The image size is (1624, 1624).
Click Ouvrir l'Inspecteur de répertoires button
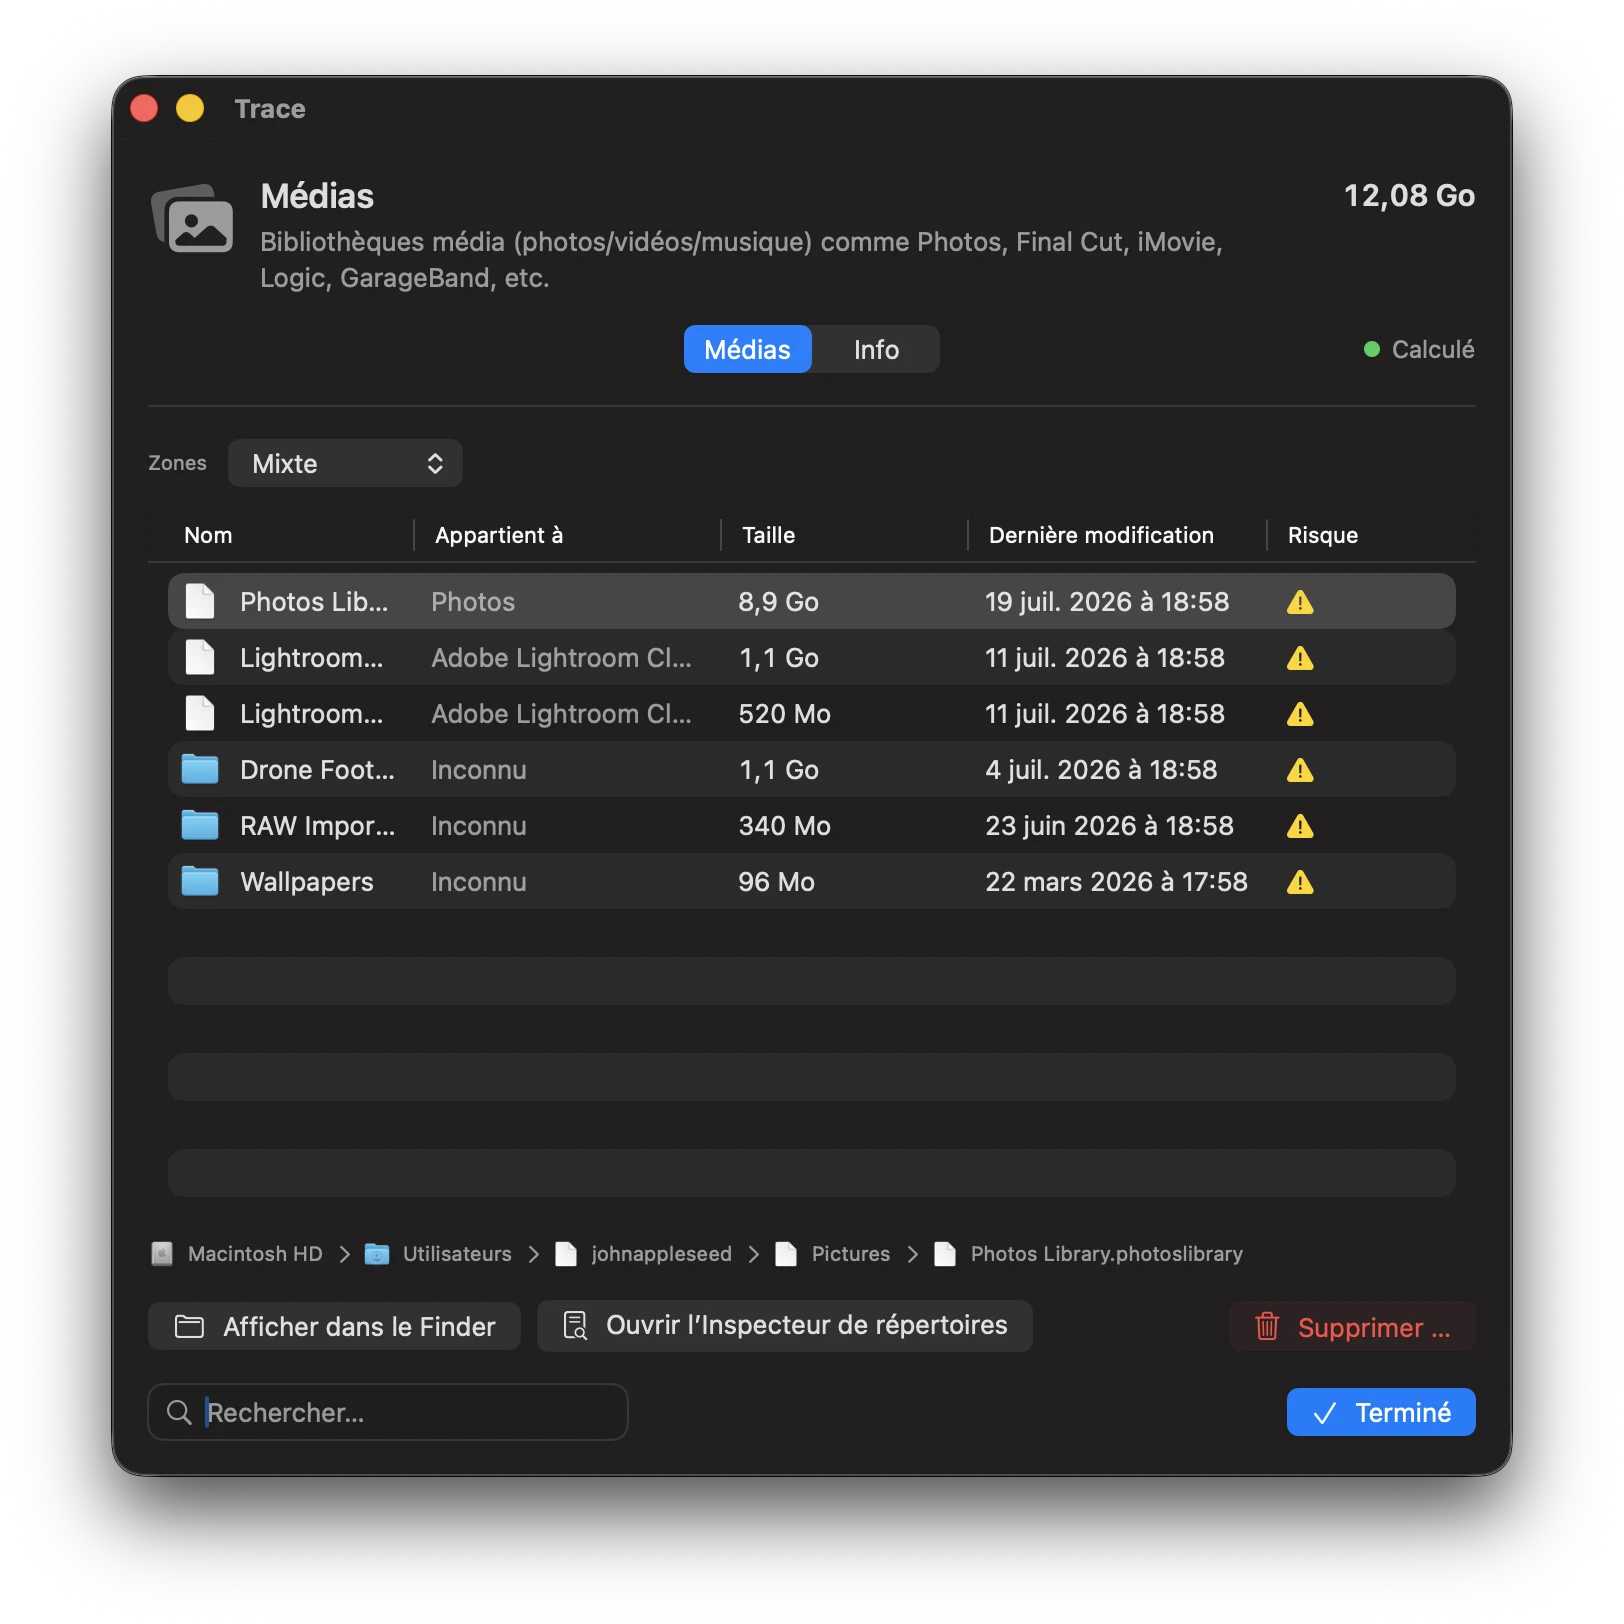click(785, 1326)
